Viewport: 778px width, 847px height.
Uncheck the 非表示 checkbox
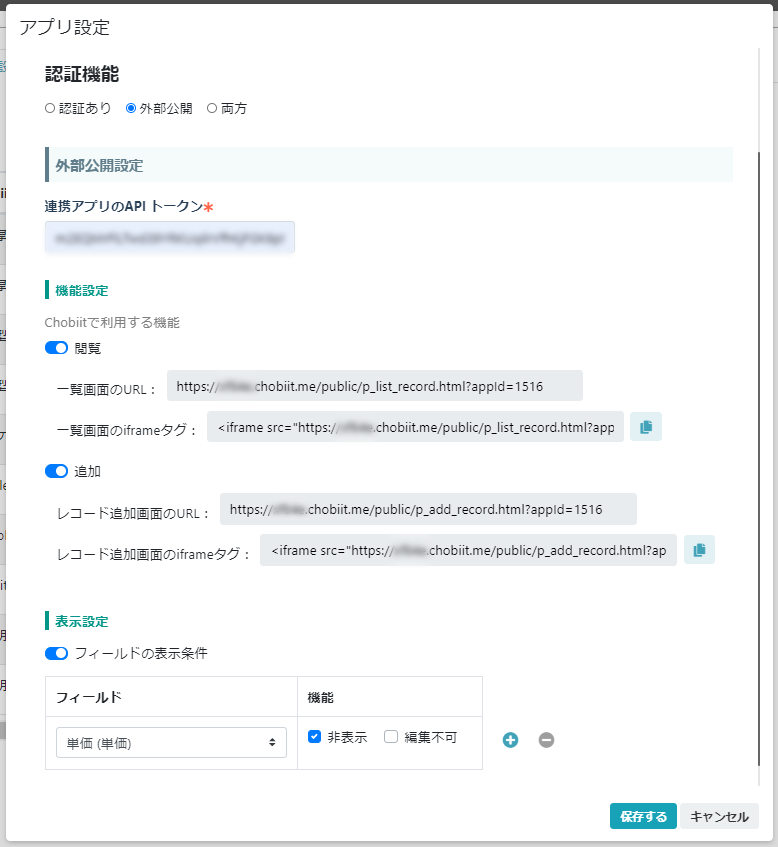(x=314, y=737)
